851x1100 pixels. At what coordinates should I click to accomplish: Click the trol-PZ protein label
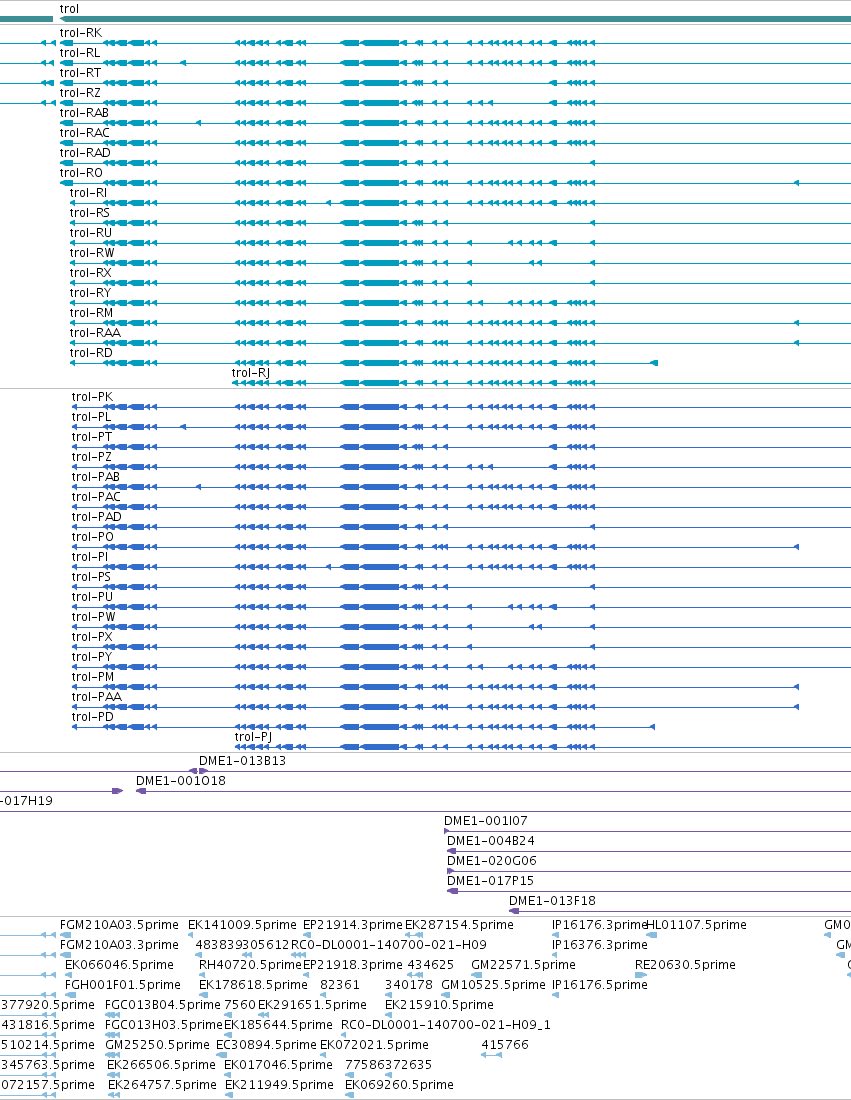point(92,457)
